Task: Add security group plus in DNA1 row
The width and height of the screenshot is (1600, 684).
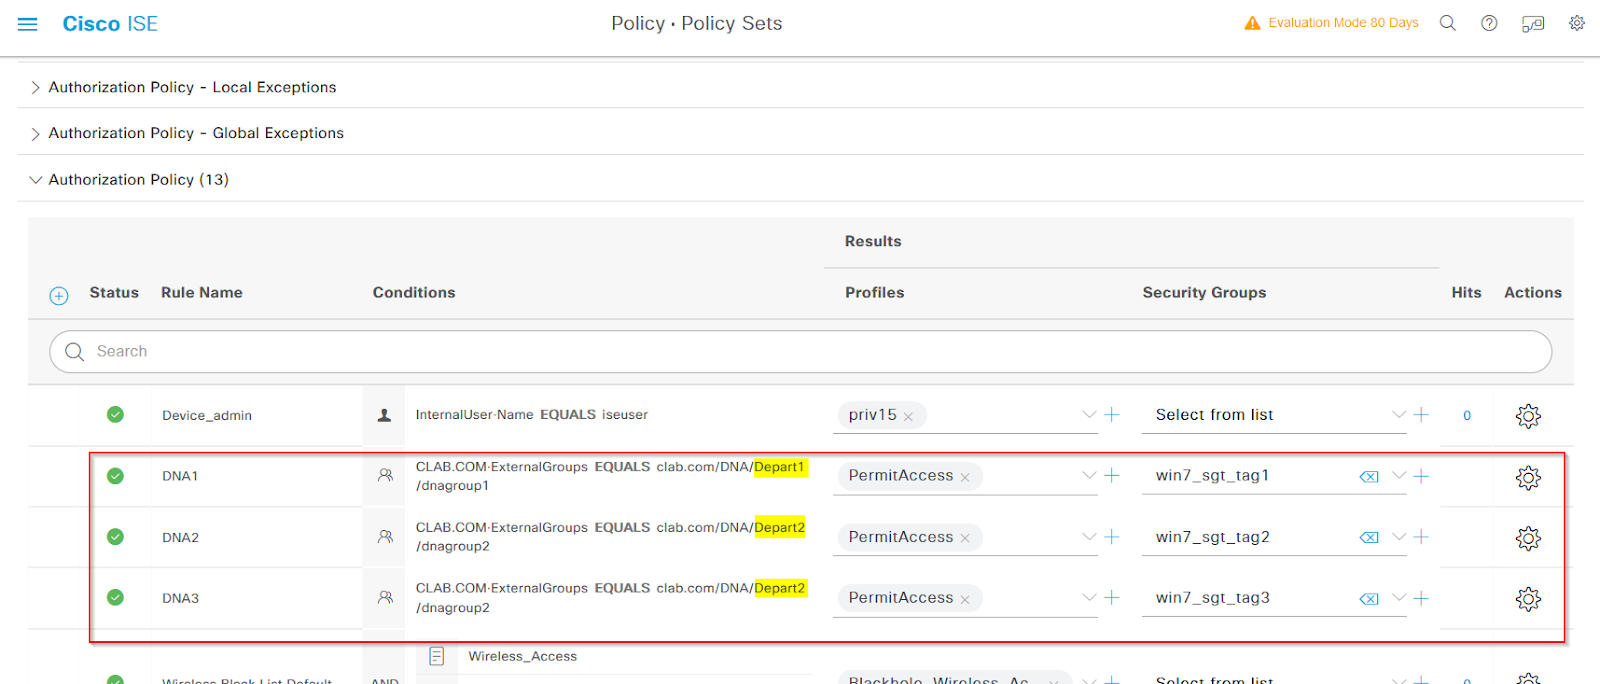Action: [1421, 476]
